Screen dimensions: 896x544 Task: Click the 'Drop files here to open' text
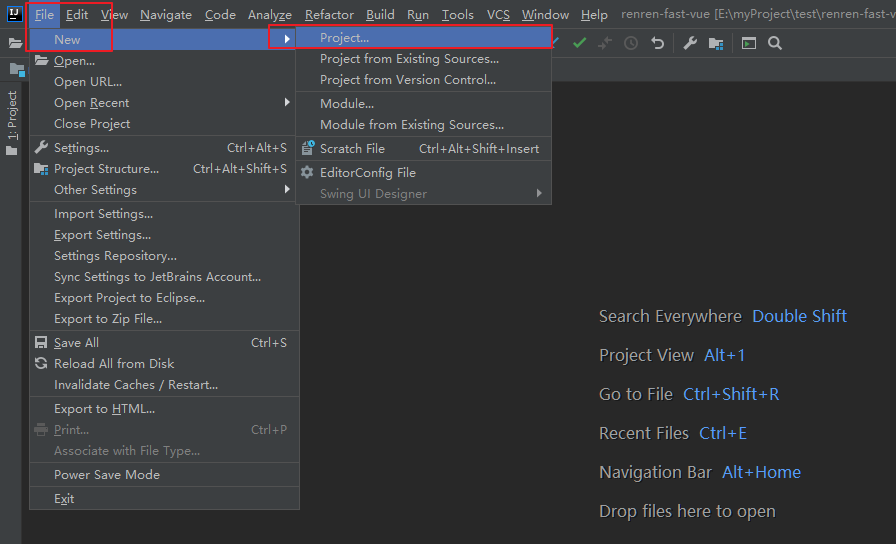[x=687, y=511]
